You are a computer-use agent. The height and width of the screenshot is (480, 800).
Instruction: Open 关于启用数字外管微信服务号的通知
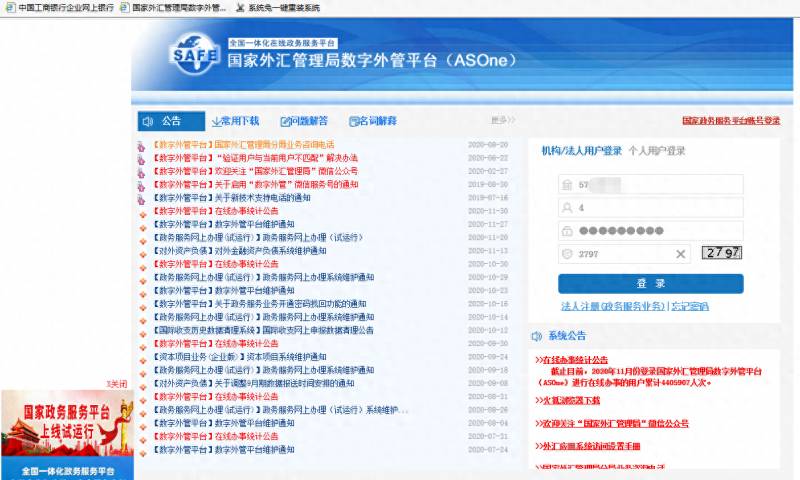255,185
